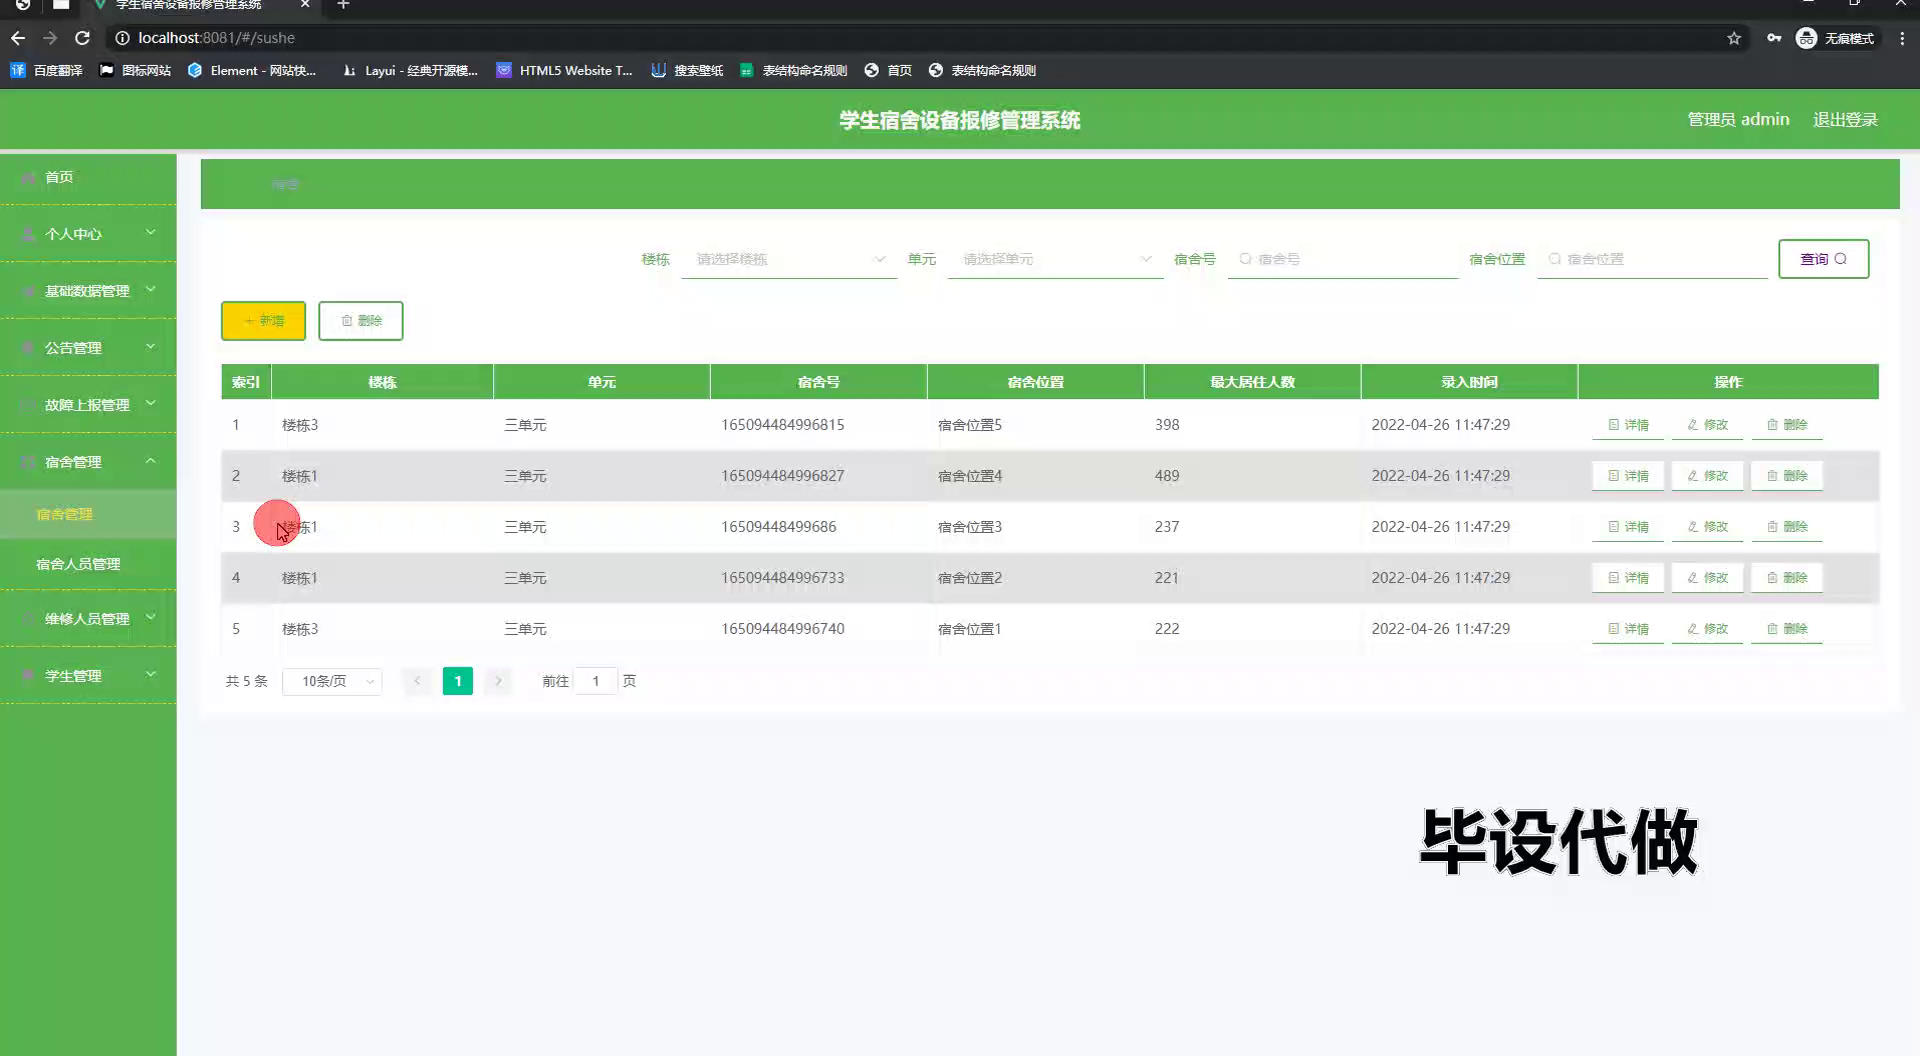View 详情 for 宿舍位置1 row

click(1628, 629)
